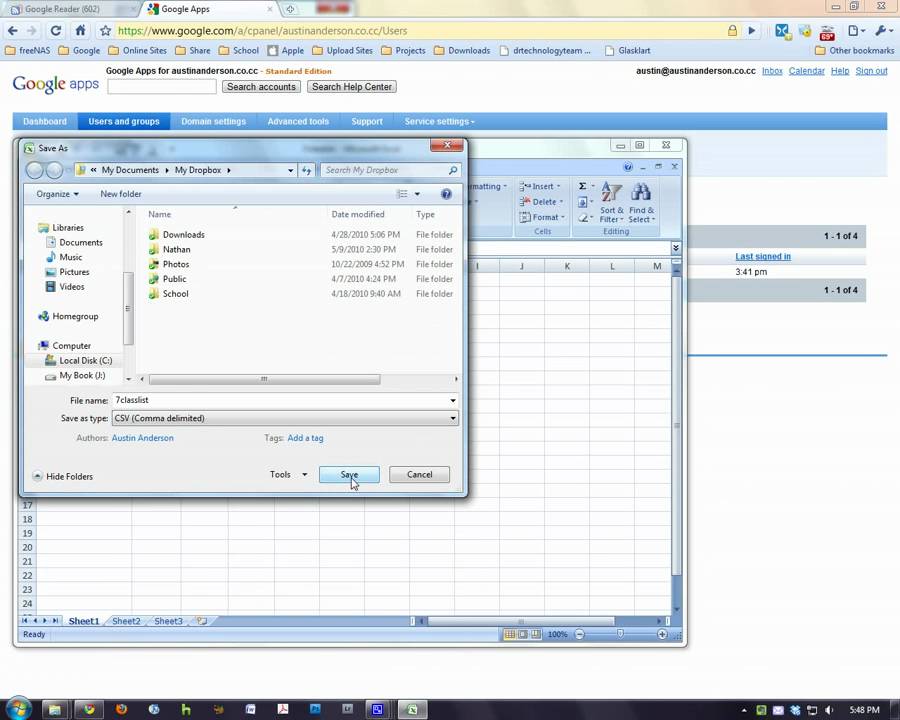
Task: Click the Save button in Save As dialog
Action: point(349,474)
